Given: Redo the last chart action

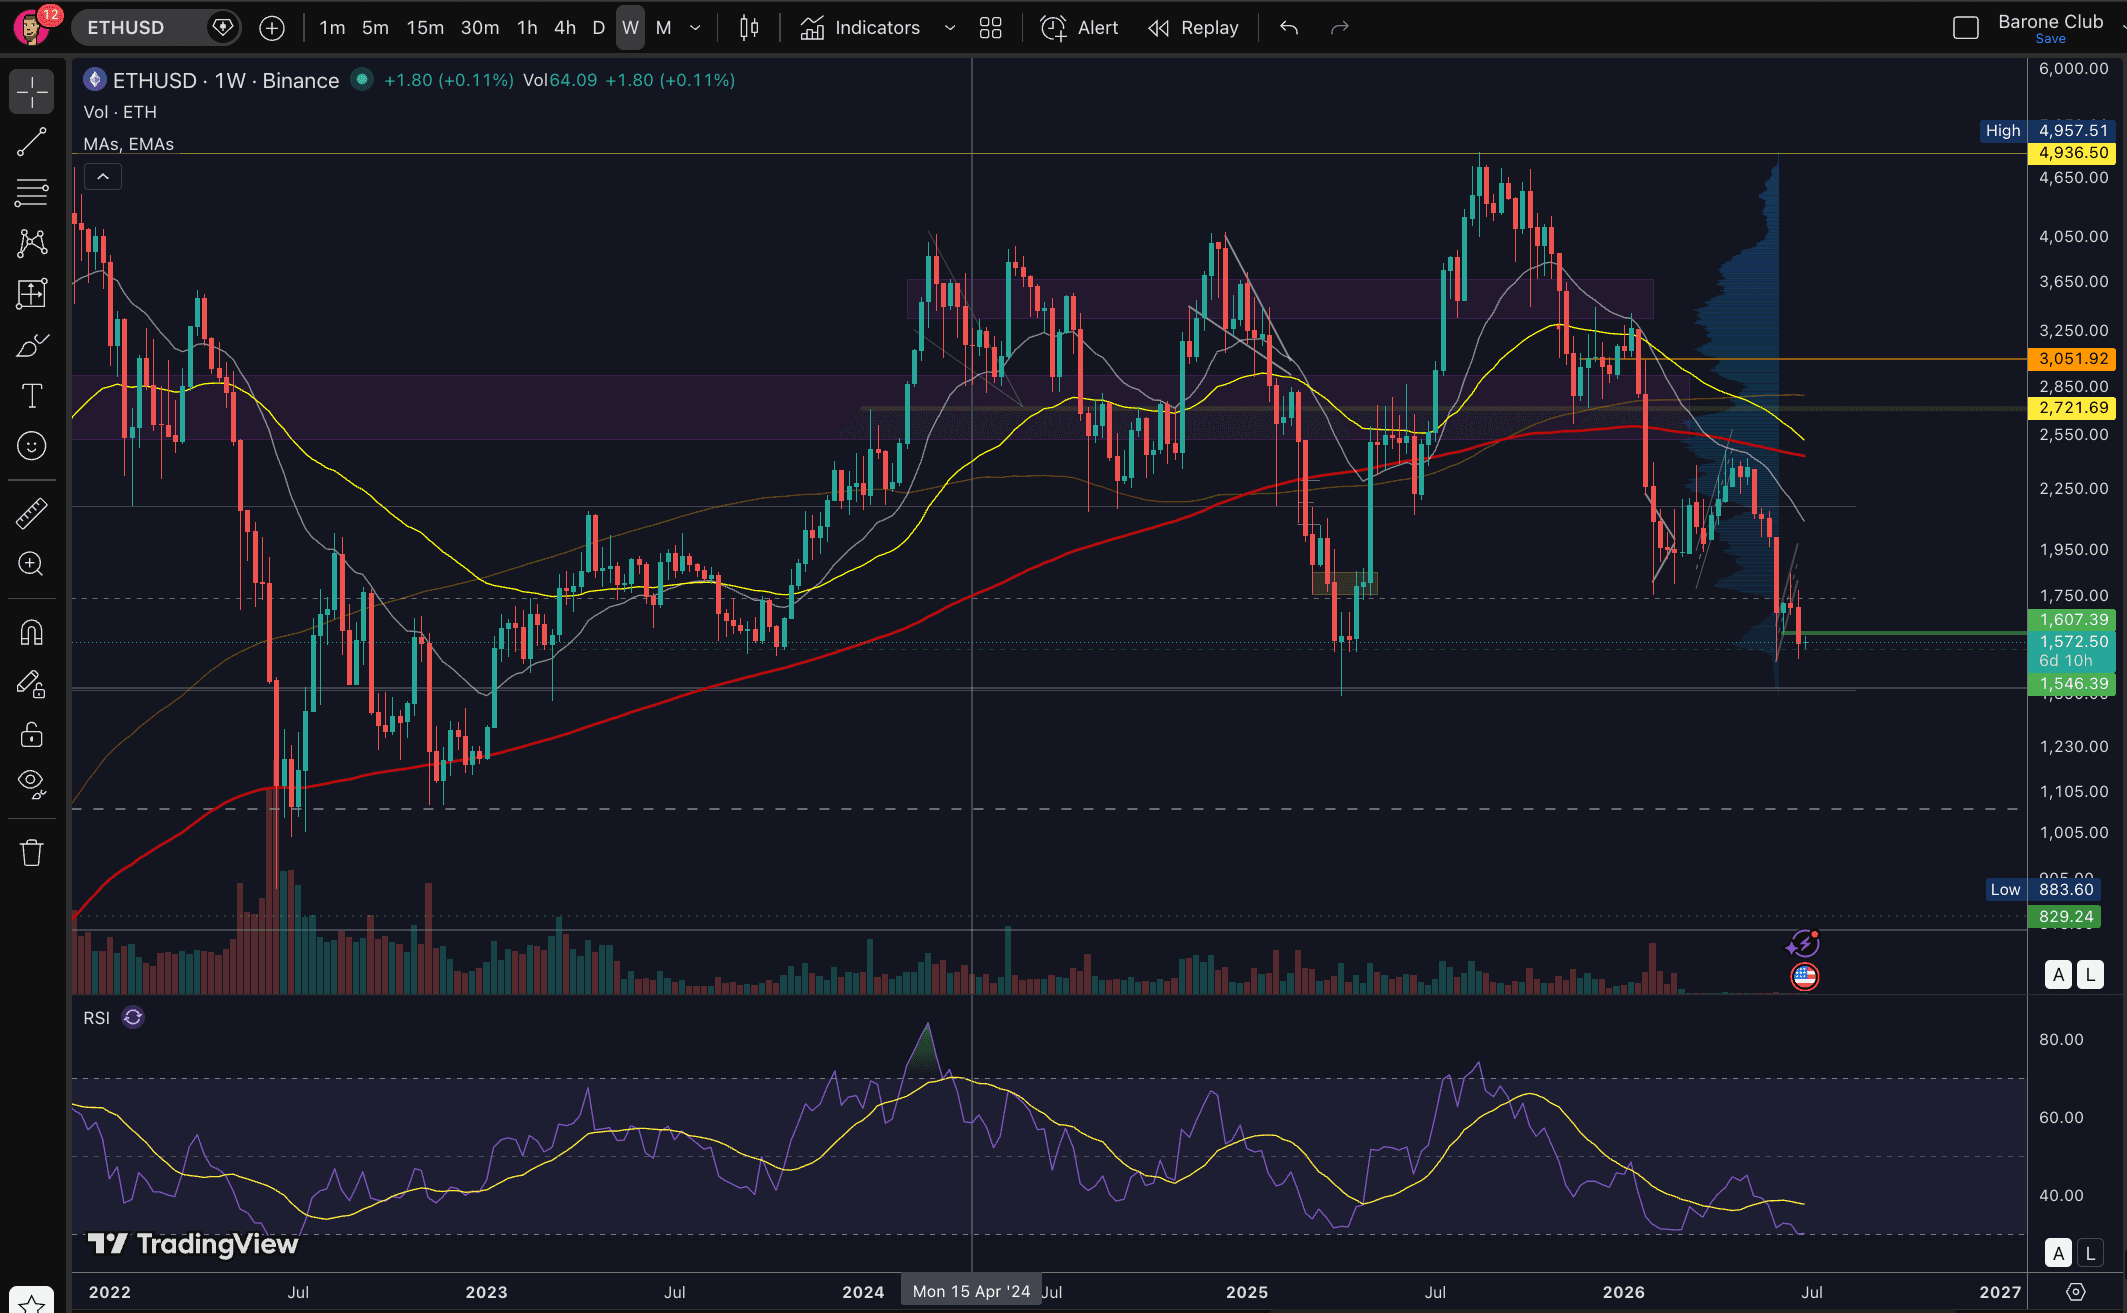Looking at the screenshot, I should point(1340,28).
